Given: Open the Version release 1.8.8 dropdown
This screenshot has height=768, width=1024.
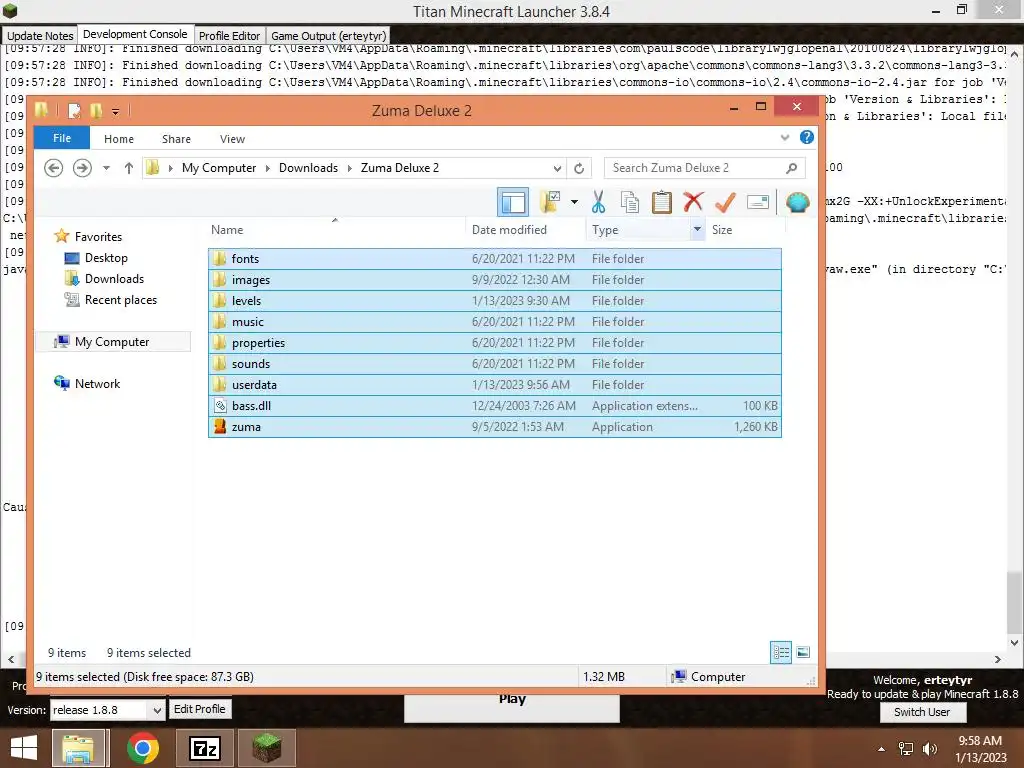Looking at the screenshot, I should (107, 710).
